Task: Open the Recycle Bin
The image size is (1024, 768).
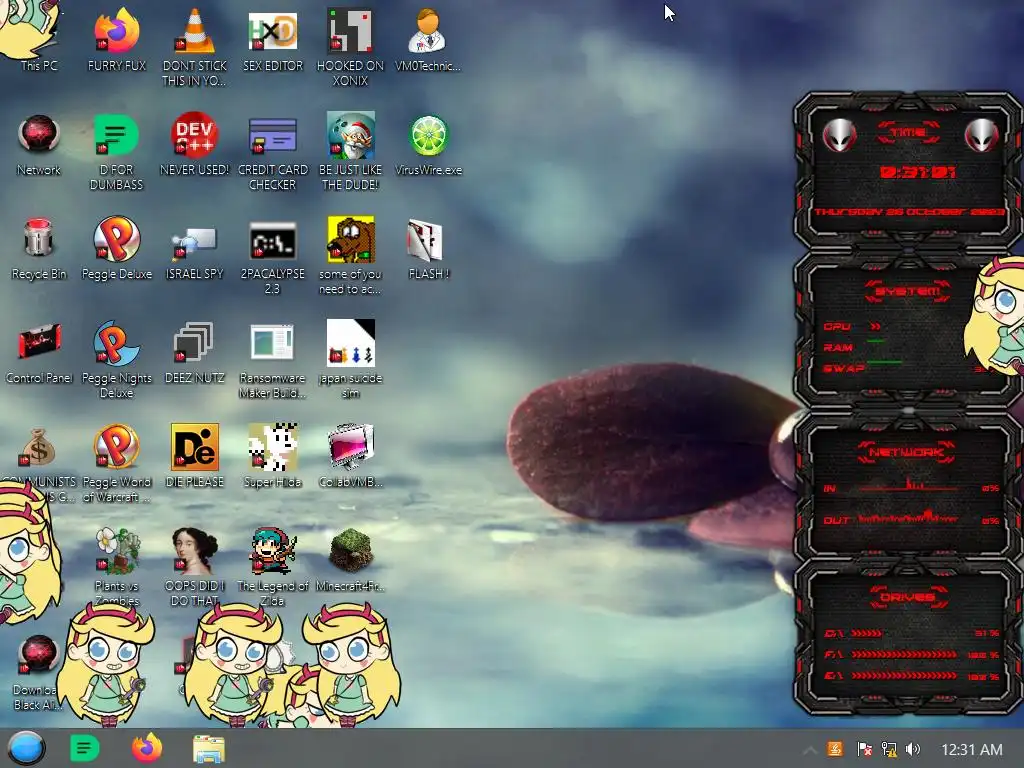Action: pyautogui.click(x=39, y=249)
